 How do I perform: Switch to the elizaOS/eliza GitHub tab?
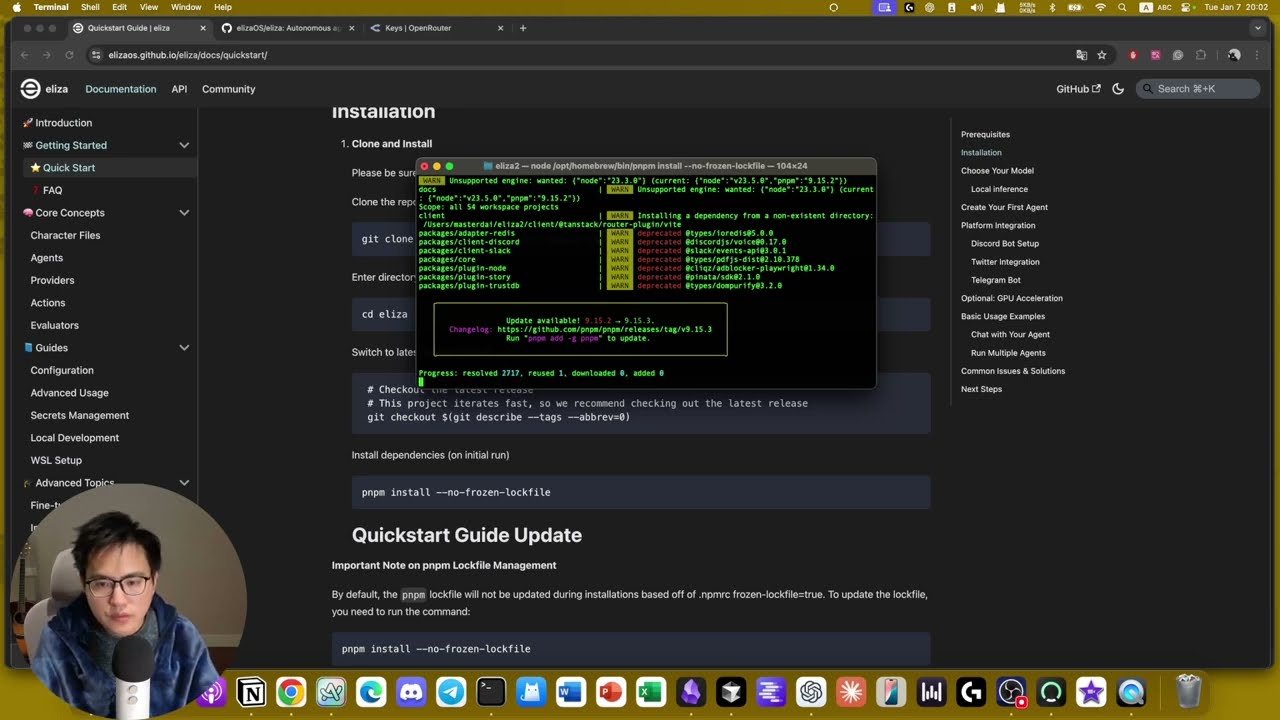click(x=288, y=28)
